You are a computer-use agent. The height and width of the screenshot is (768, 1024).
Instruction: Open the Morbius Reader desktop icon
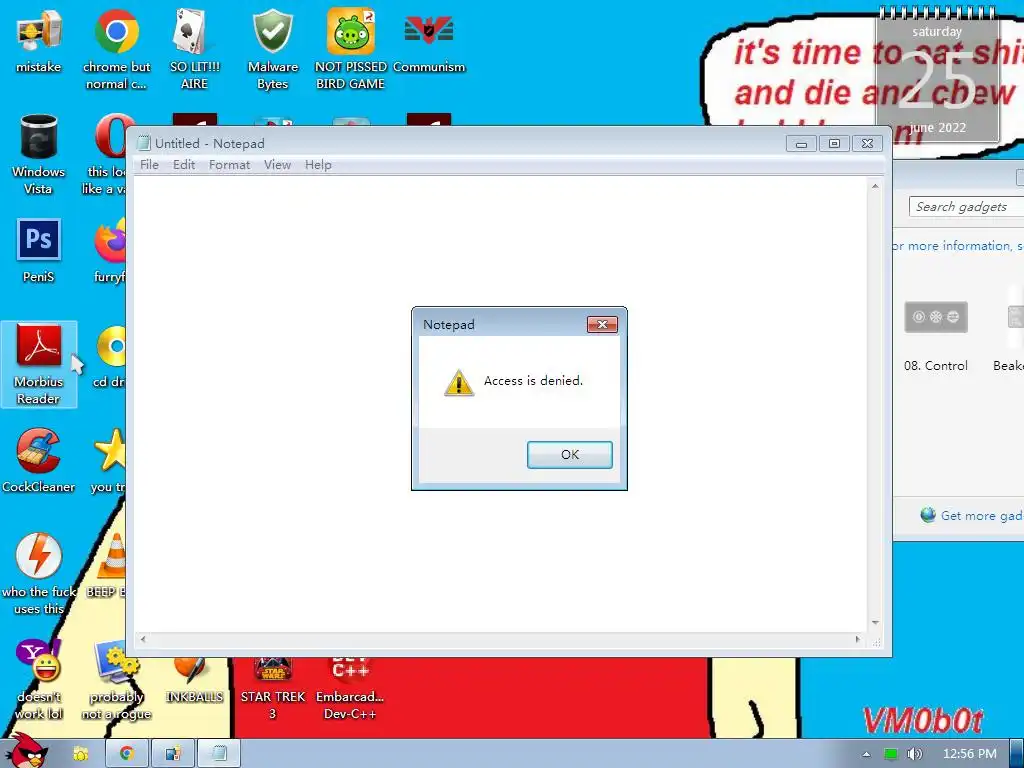coord(39,364)
